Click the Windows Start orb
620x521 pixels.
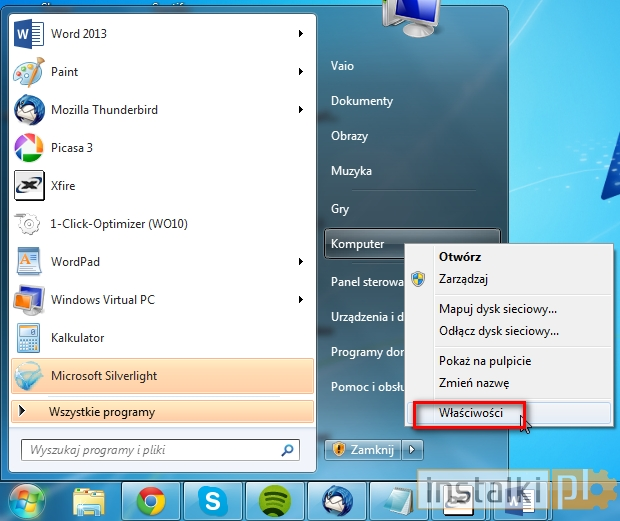click(28, 500)
